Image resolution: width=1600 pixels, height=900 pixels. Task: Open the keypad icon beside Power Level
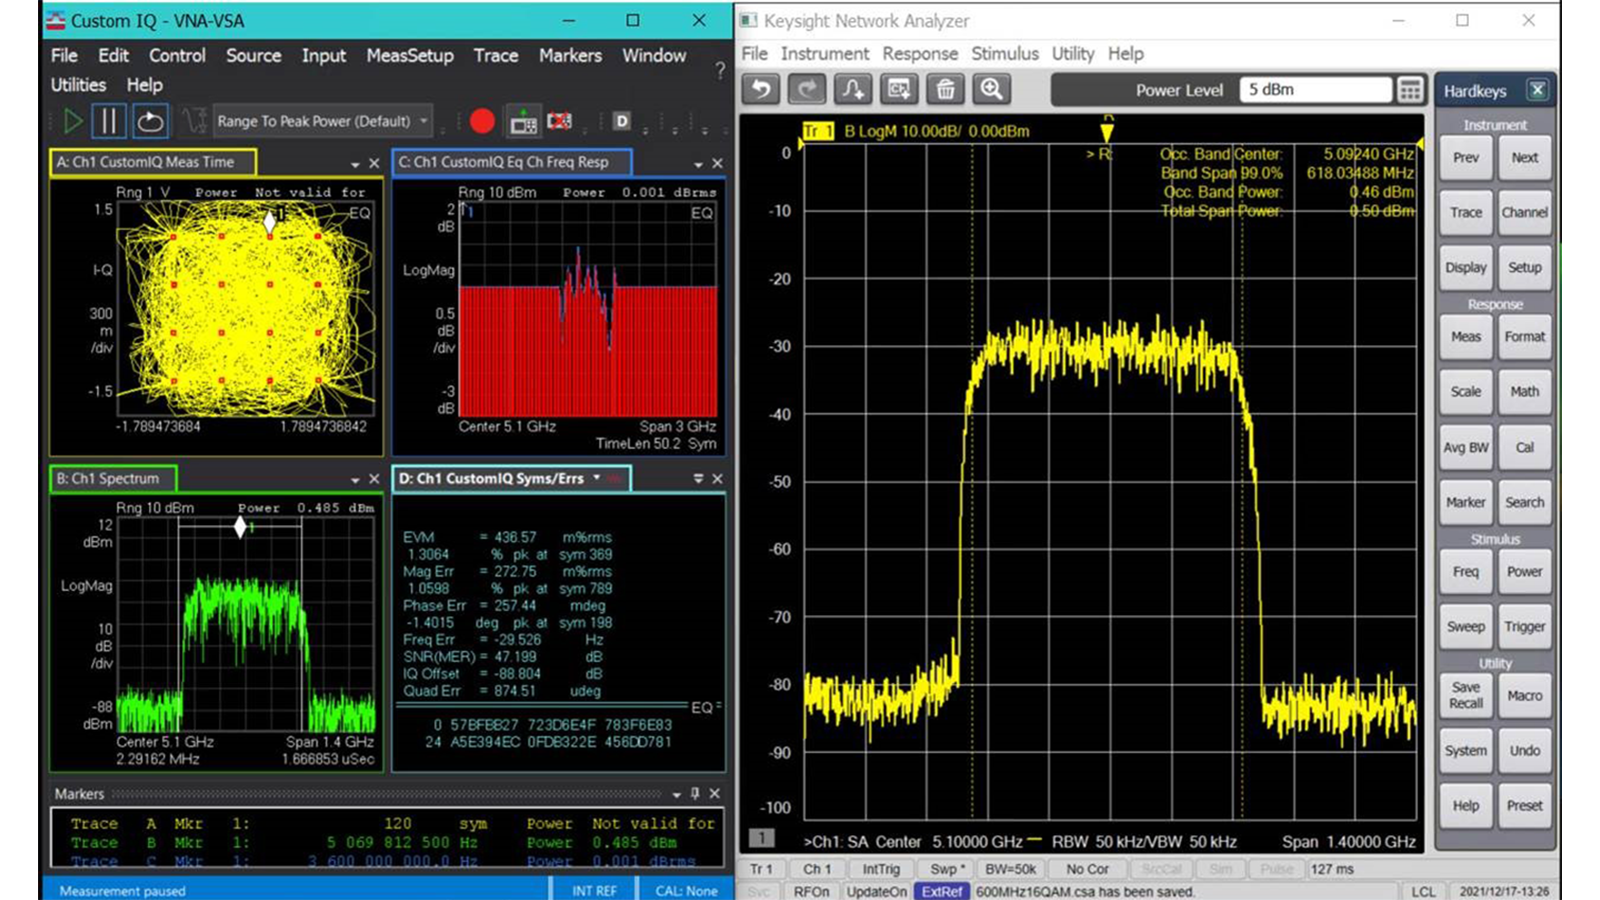1410,89
